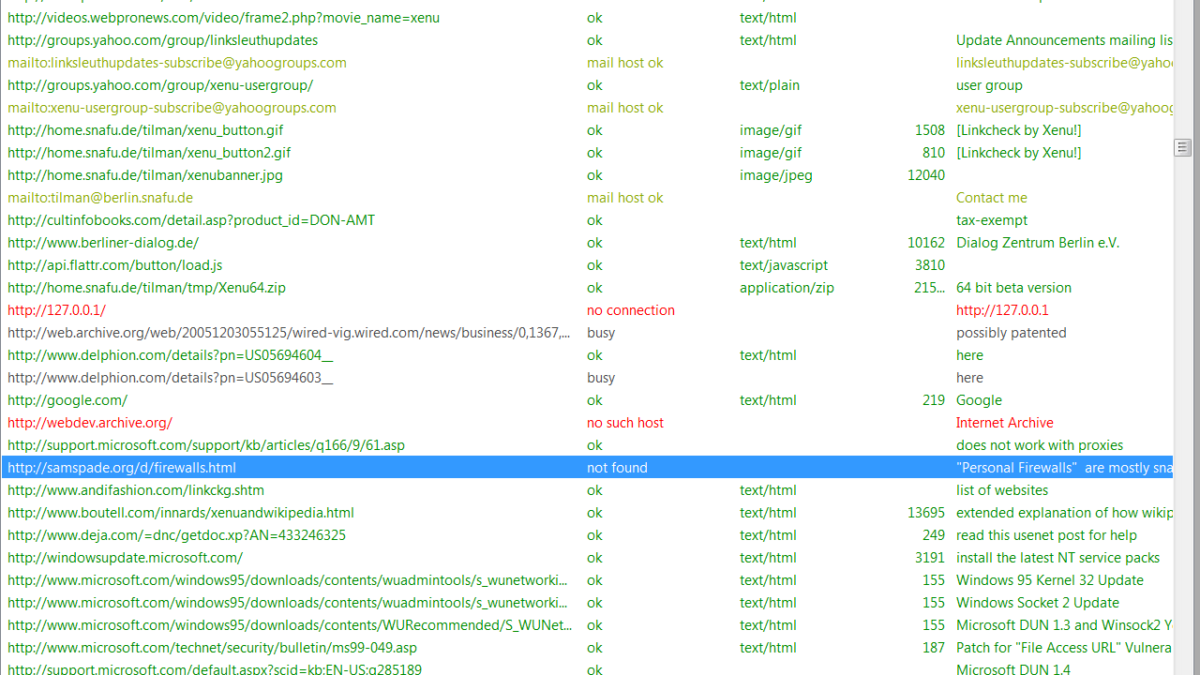Select the groups.yahoo.com xenu-usergroup URL

160,85
